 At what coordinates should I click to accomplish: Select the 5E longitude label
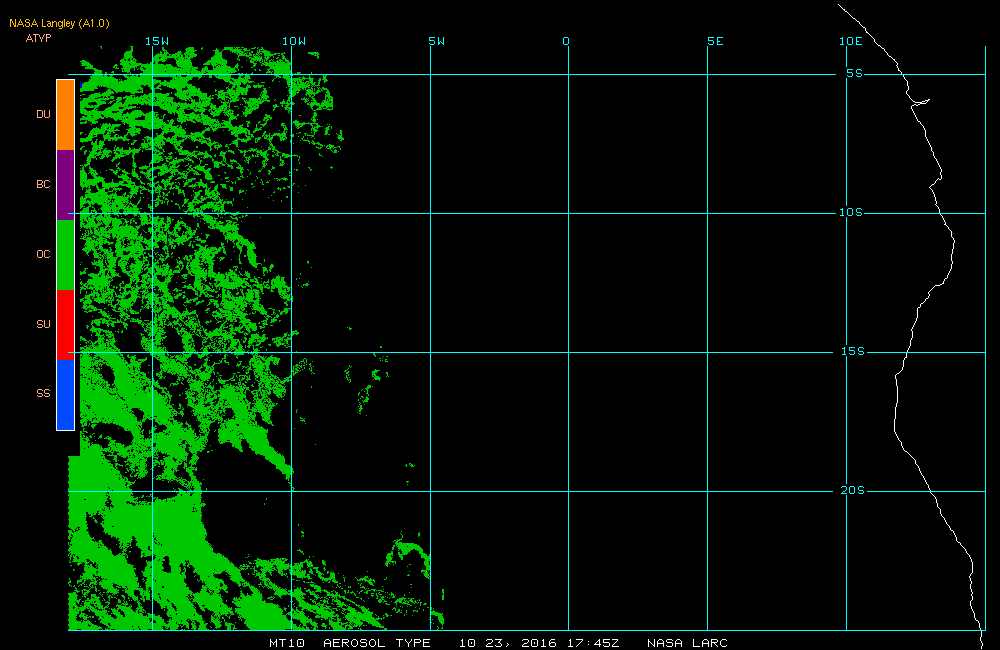pyautogui.click(x=715, y=41)
